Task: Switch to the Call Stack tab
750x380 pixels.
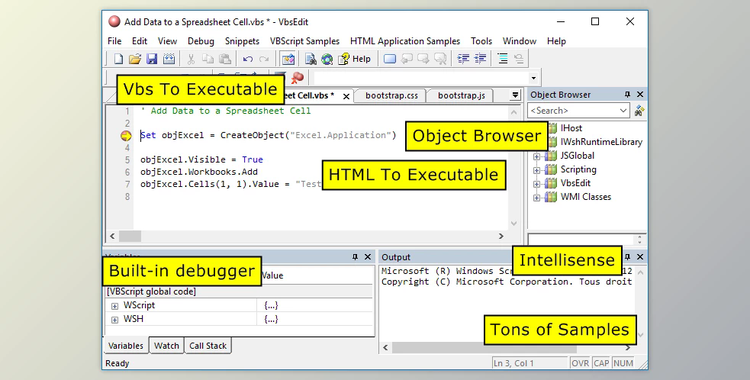Action: [x=208, y=346]
